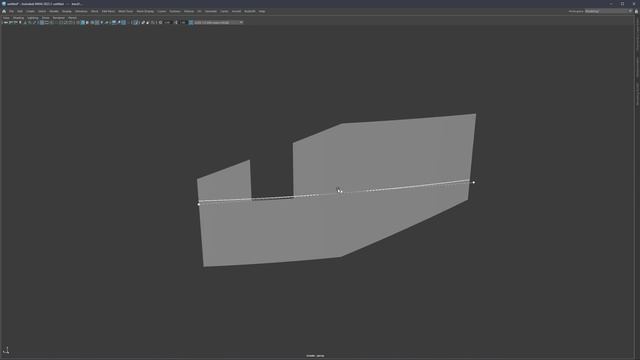Open the Curves menu
The height and width of the screenshot is (360, 640).
coord(162,11)
